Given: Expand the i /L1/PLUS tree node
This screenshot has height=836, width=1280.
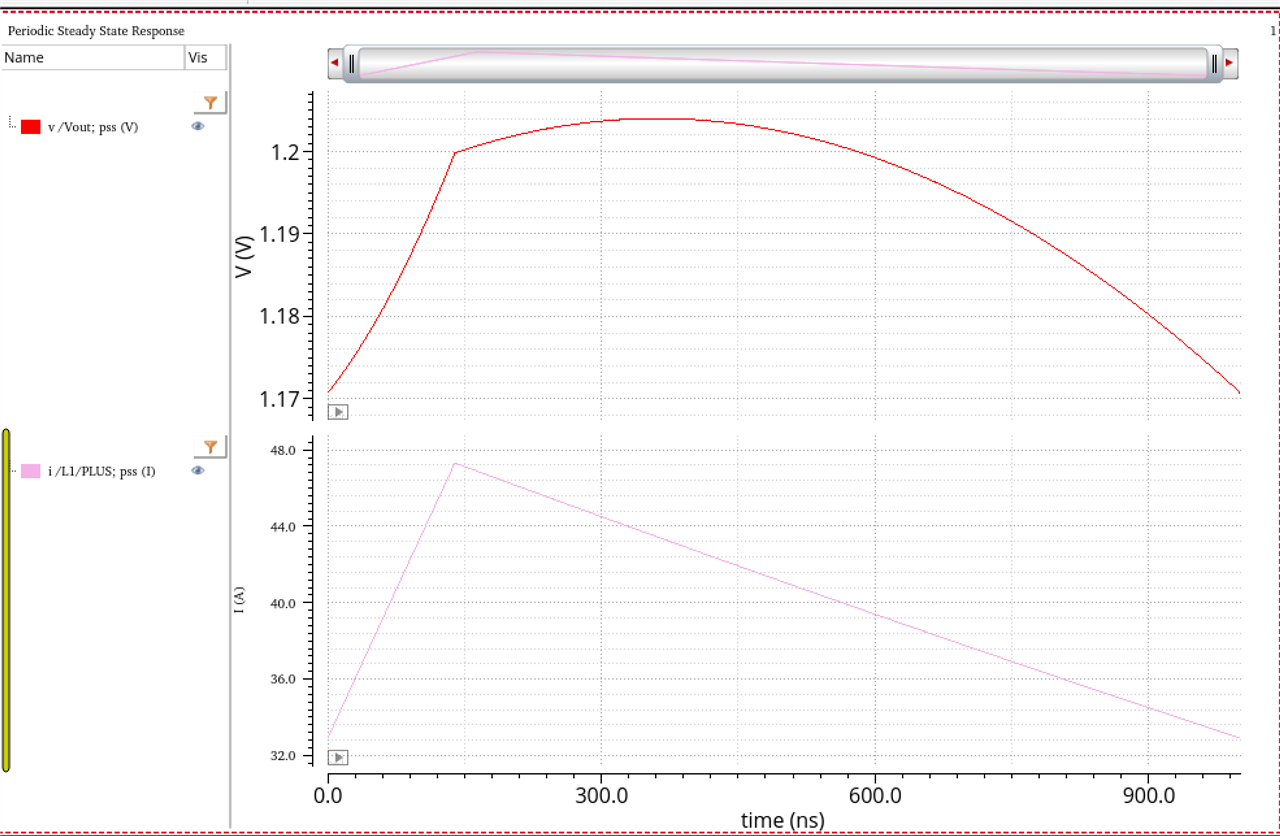Looking at the screenshot, I should click(12, 470).
